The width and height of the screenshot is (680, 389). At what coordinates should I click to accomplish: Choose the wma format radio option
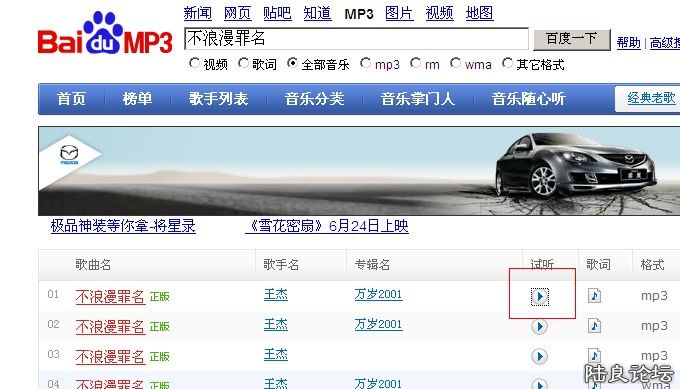455,63
